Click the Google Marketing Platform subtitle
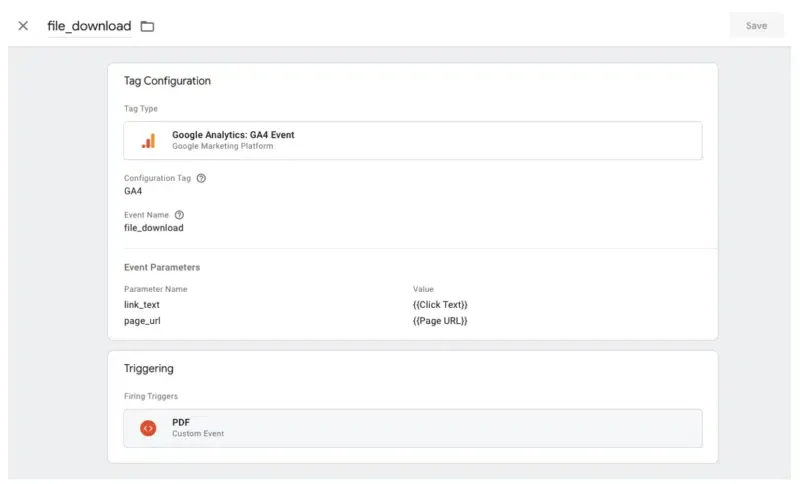 [222, 146]
